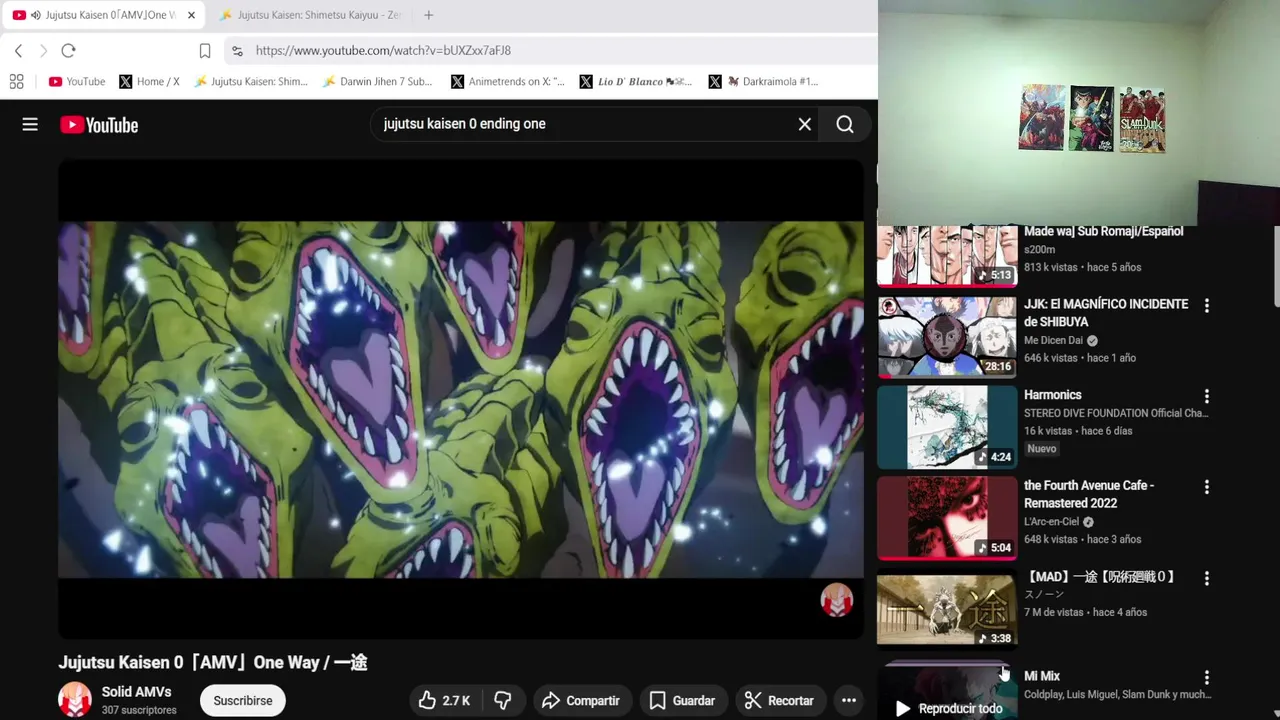Close the Jujutsu Kaisen 0 AMV tab
Image resolution: width=1280 pixels, height=720 pixels.
tap(191, 15)
